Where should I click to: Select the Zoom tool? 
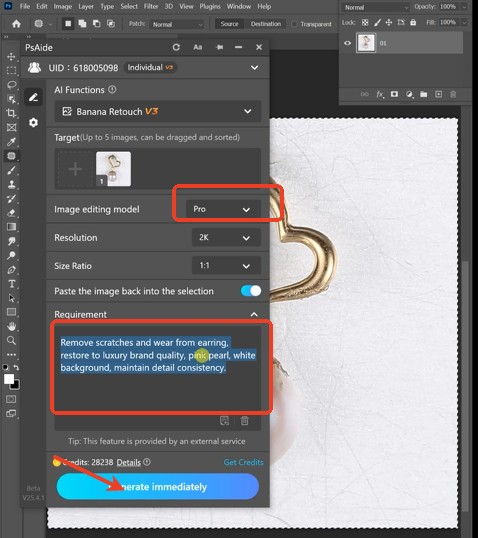(x=11, y=340)
